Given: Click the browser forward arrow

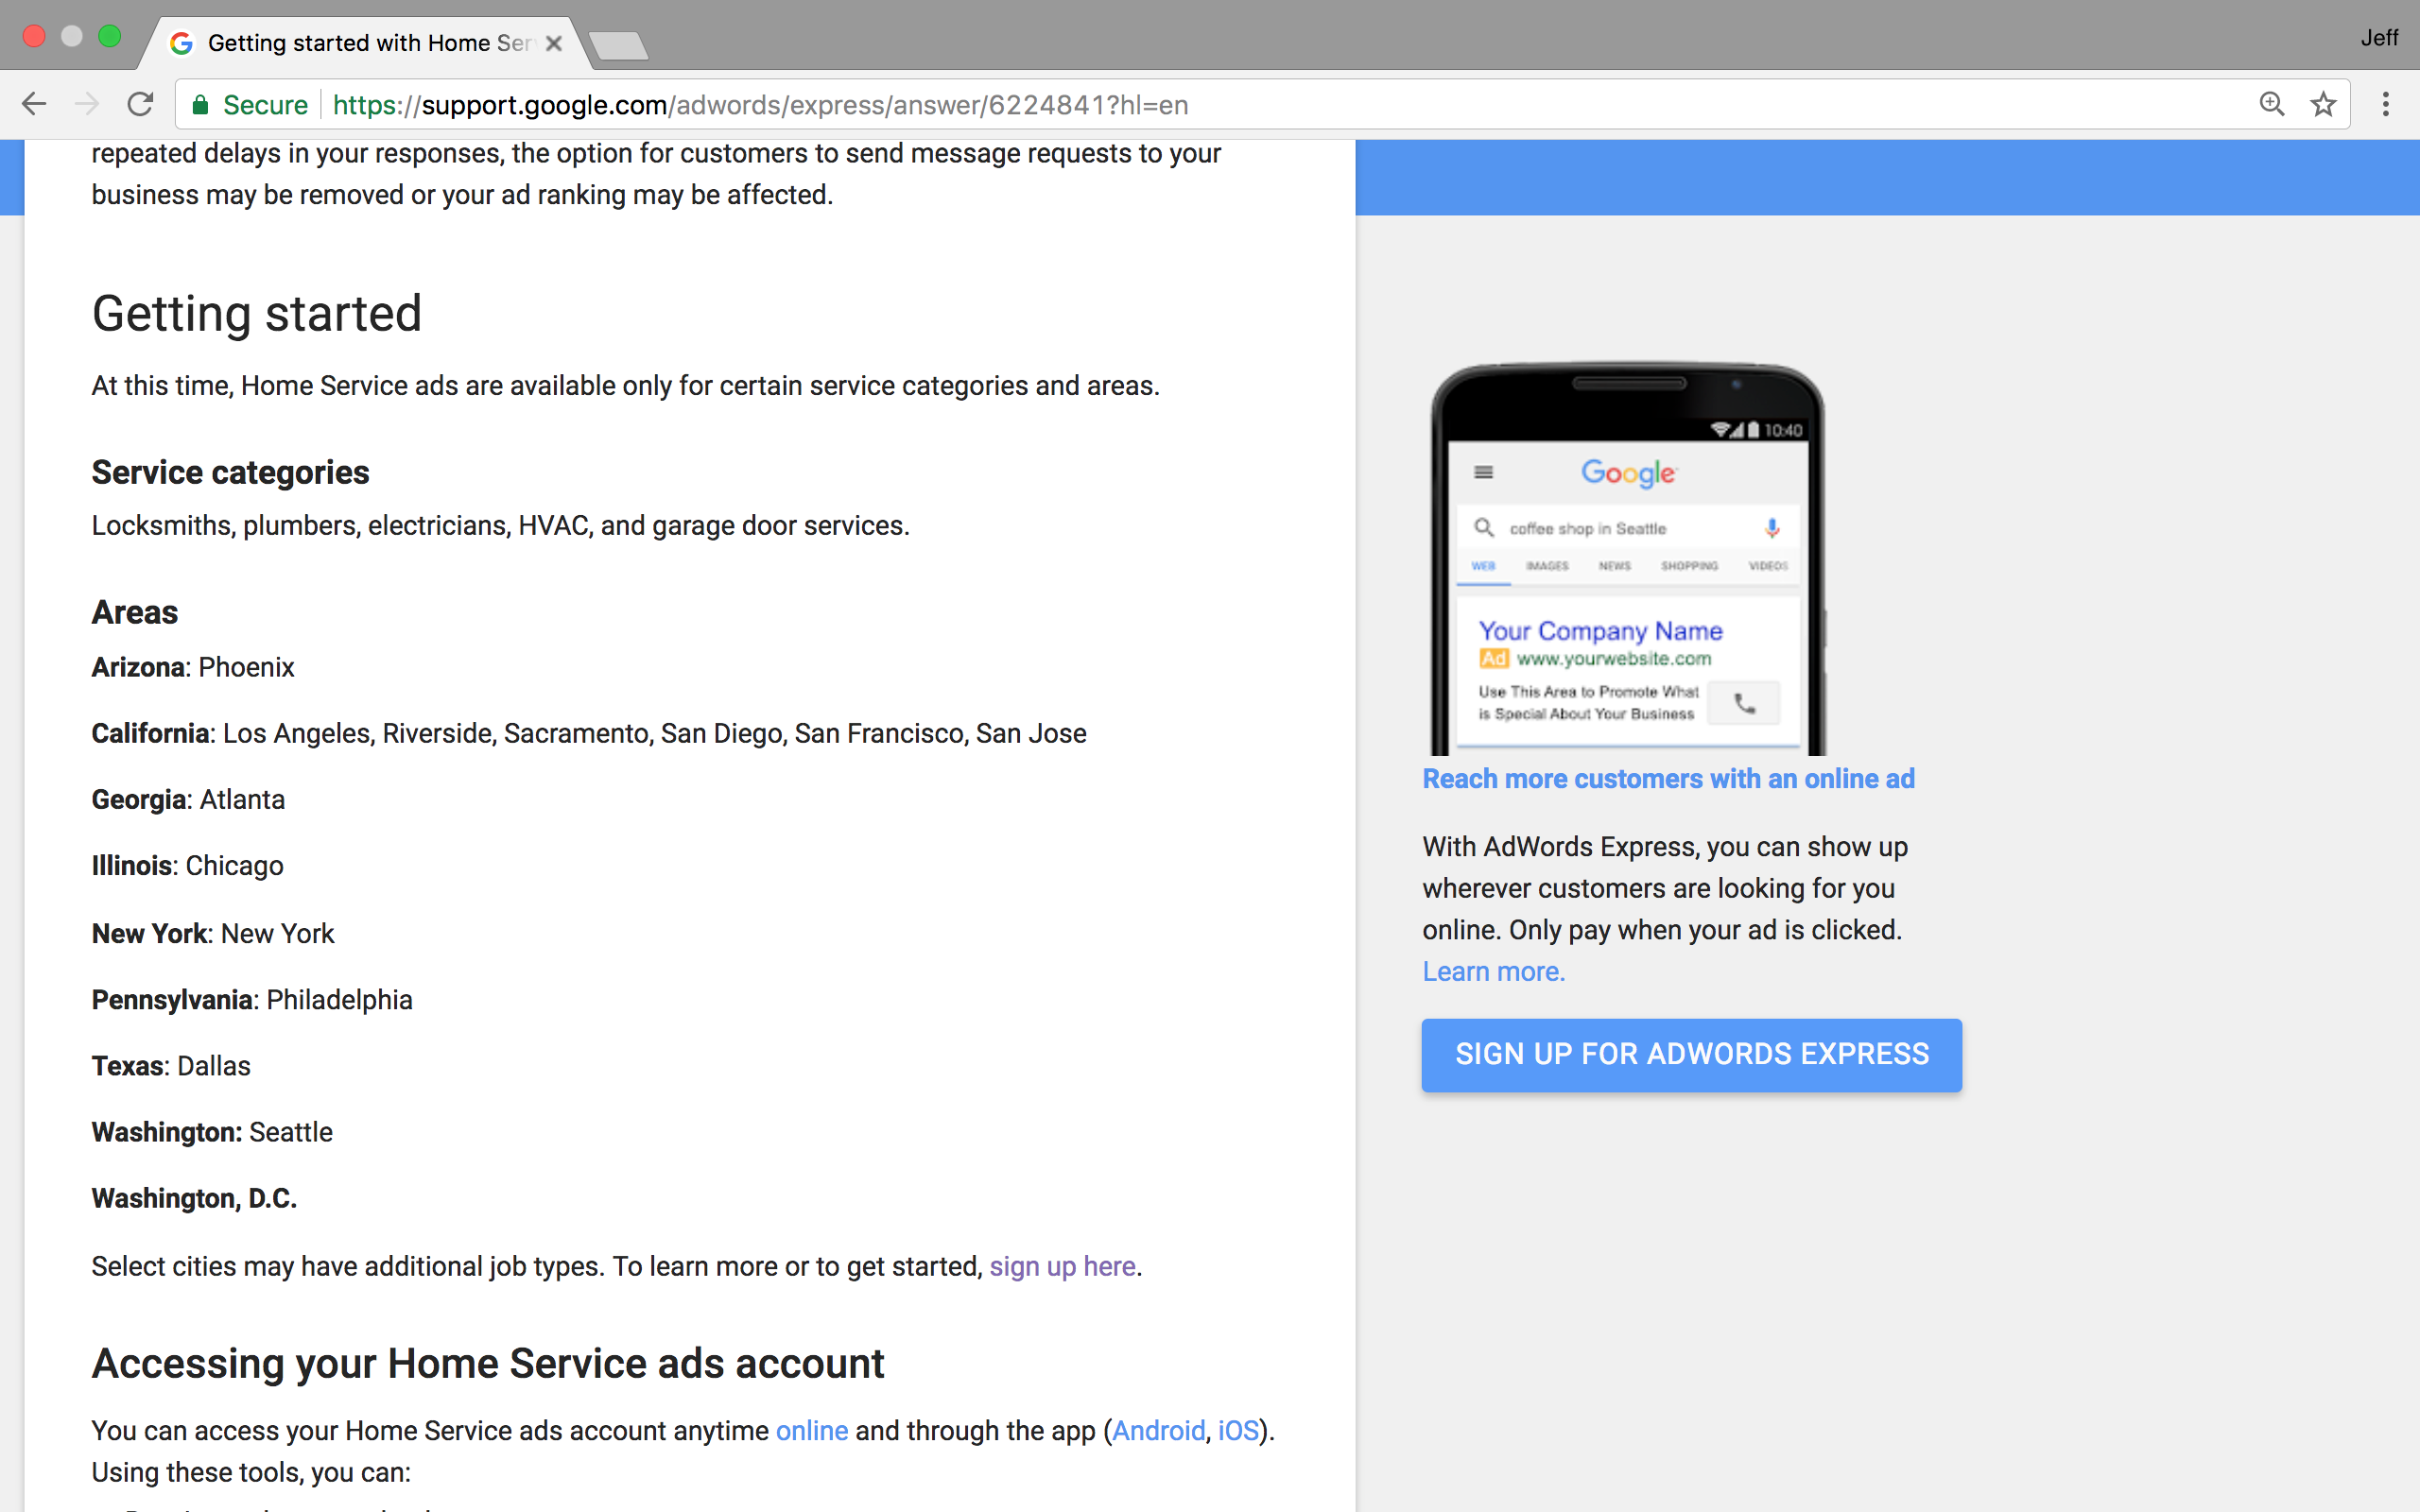Looking at the screenshot, I should pyautogui.click(x=88, y=104).
